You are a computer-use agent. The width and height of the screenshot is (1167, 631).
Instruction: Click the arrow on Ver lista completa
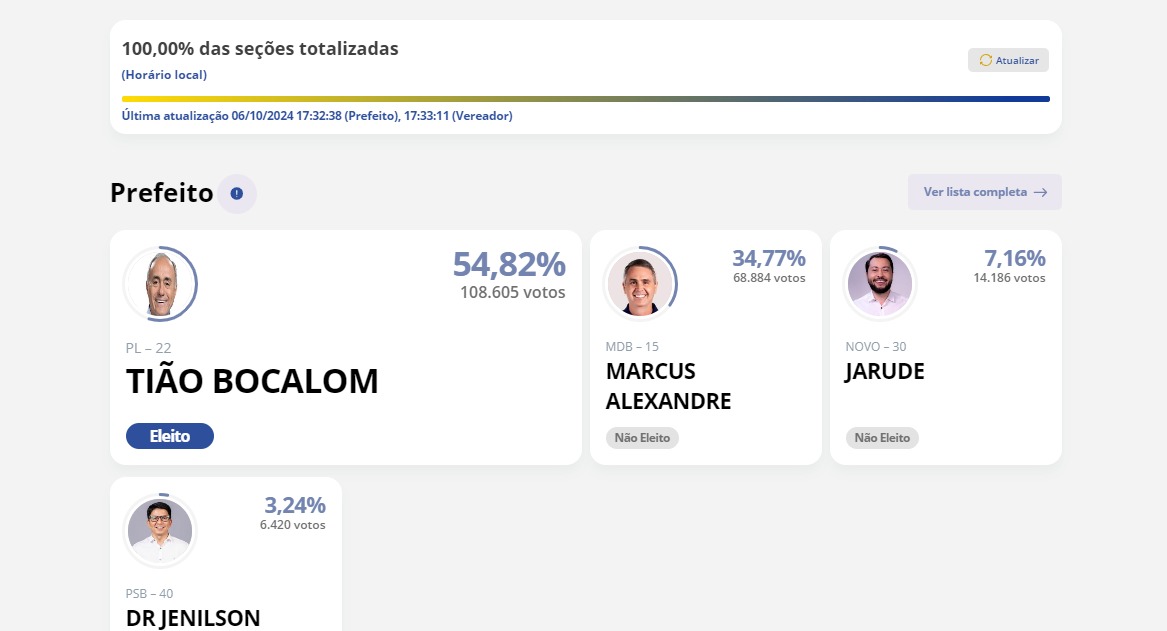point(1040,192)
